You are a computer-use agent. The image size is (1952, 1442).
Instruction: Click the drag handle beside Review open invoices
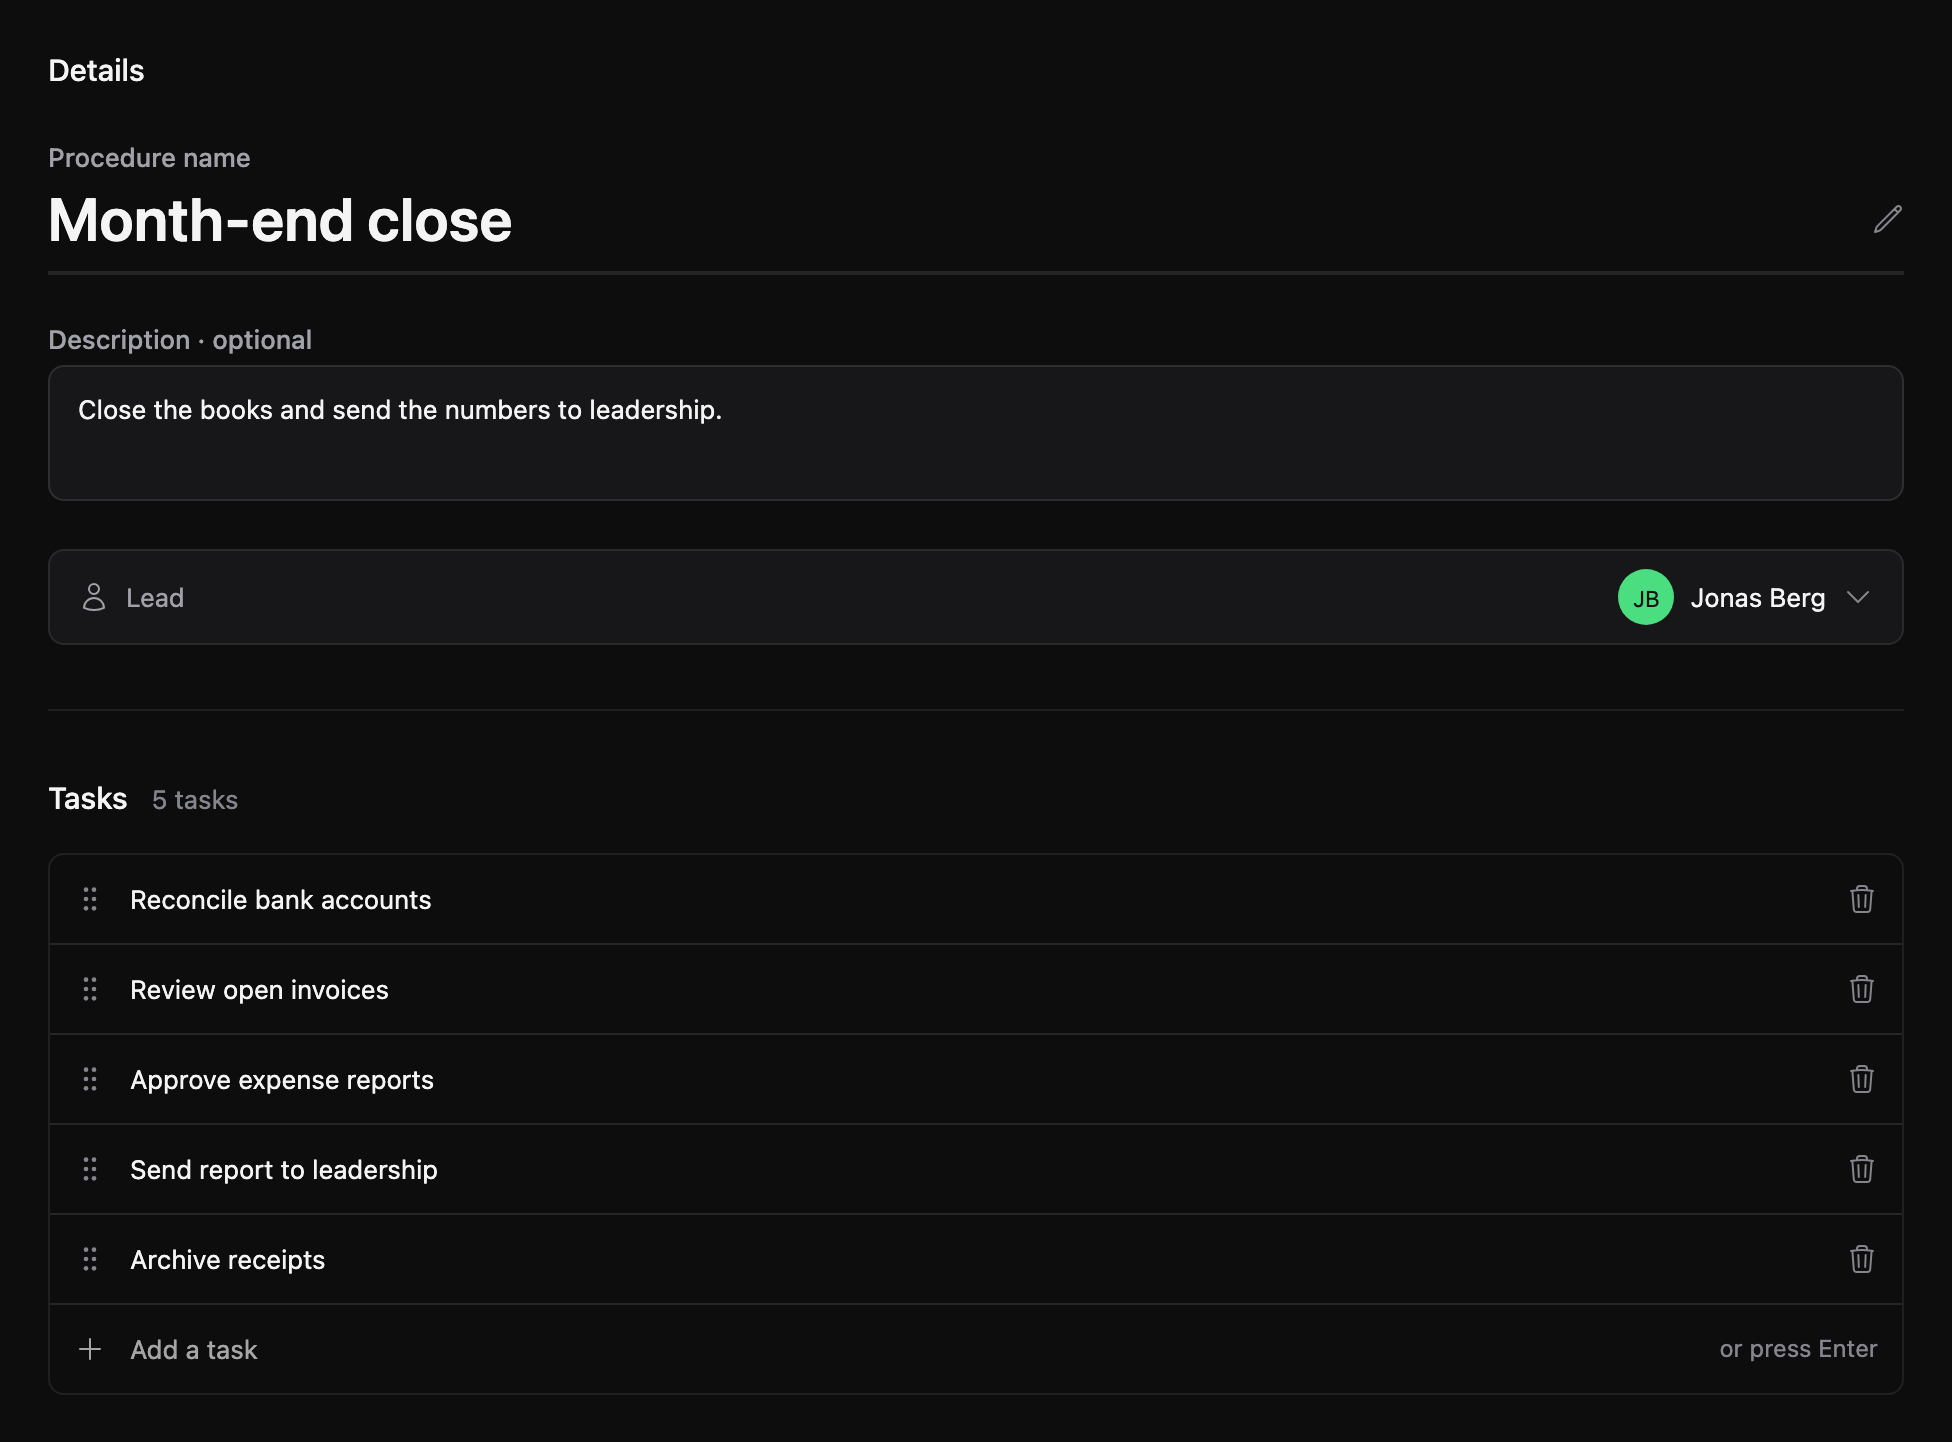[90, 989]
